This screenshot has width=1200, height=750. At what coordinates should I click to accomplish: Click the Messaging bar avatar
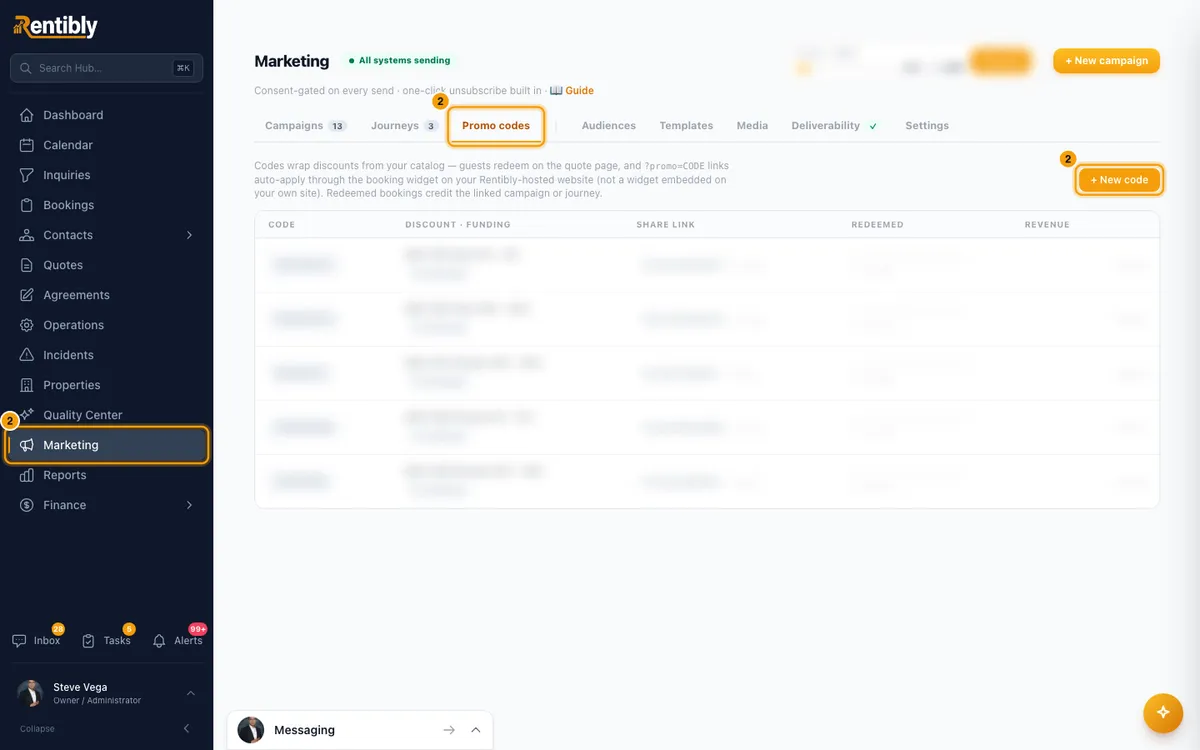coord(251,730)
